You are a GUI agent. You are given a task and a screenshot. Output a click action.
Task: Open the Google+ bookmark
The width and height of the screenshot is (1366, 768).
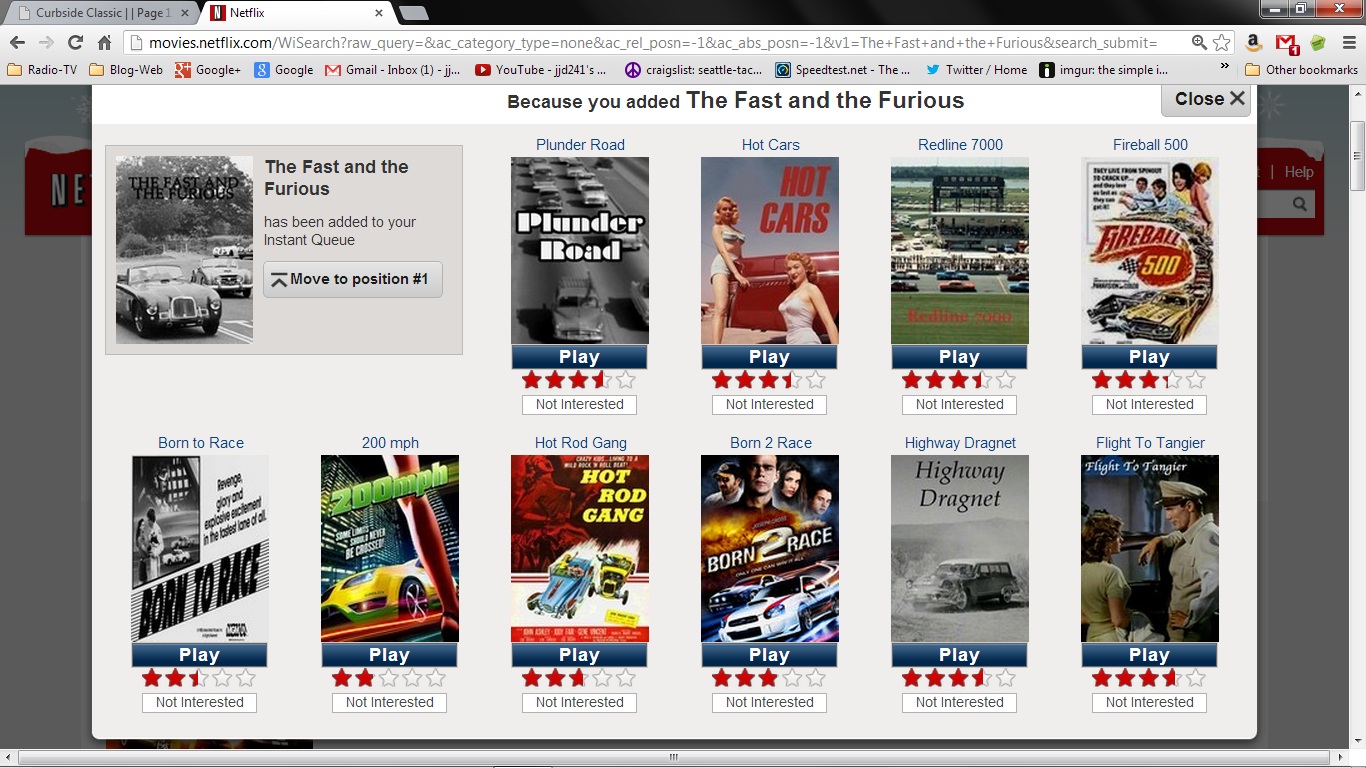pyautogui.click(x=208, y=70)
